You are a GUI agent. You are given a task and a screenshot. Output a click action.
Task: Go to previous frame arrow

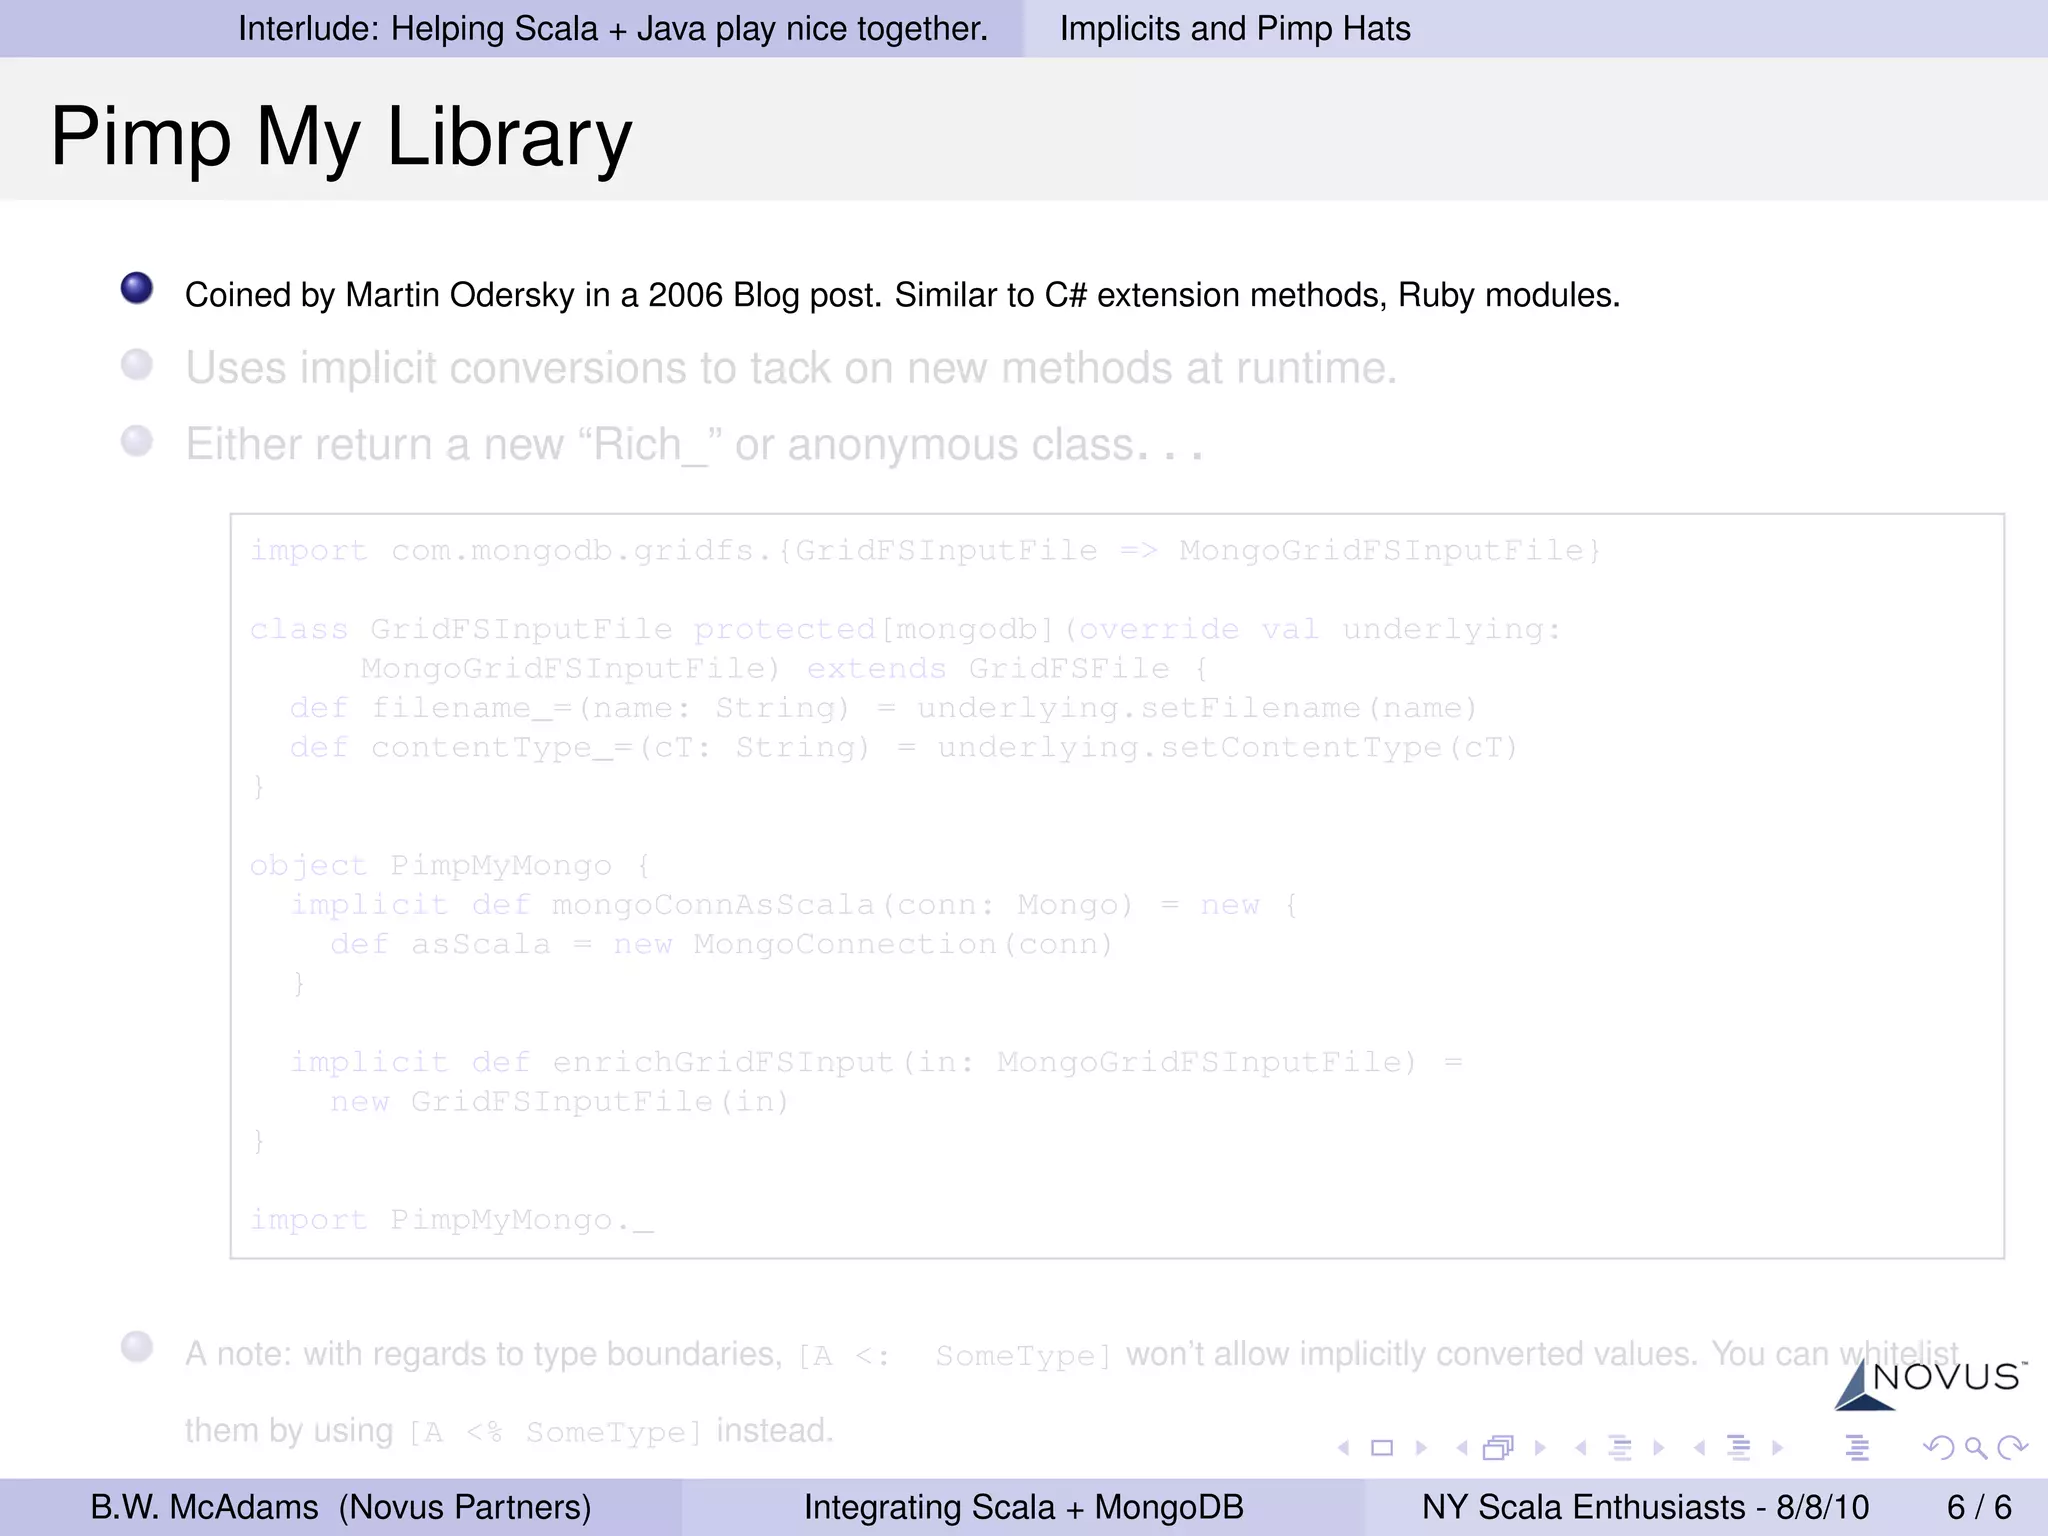click(x=1462, y=1447)
